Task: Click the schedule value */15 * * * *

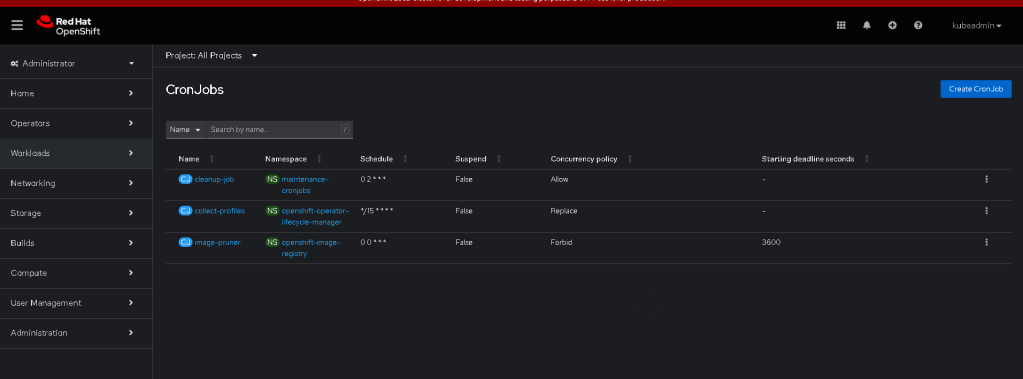Action: click(376, 211)
